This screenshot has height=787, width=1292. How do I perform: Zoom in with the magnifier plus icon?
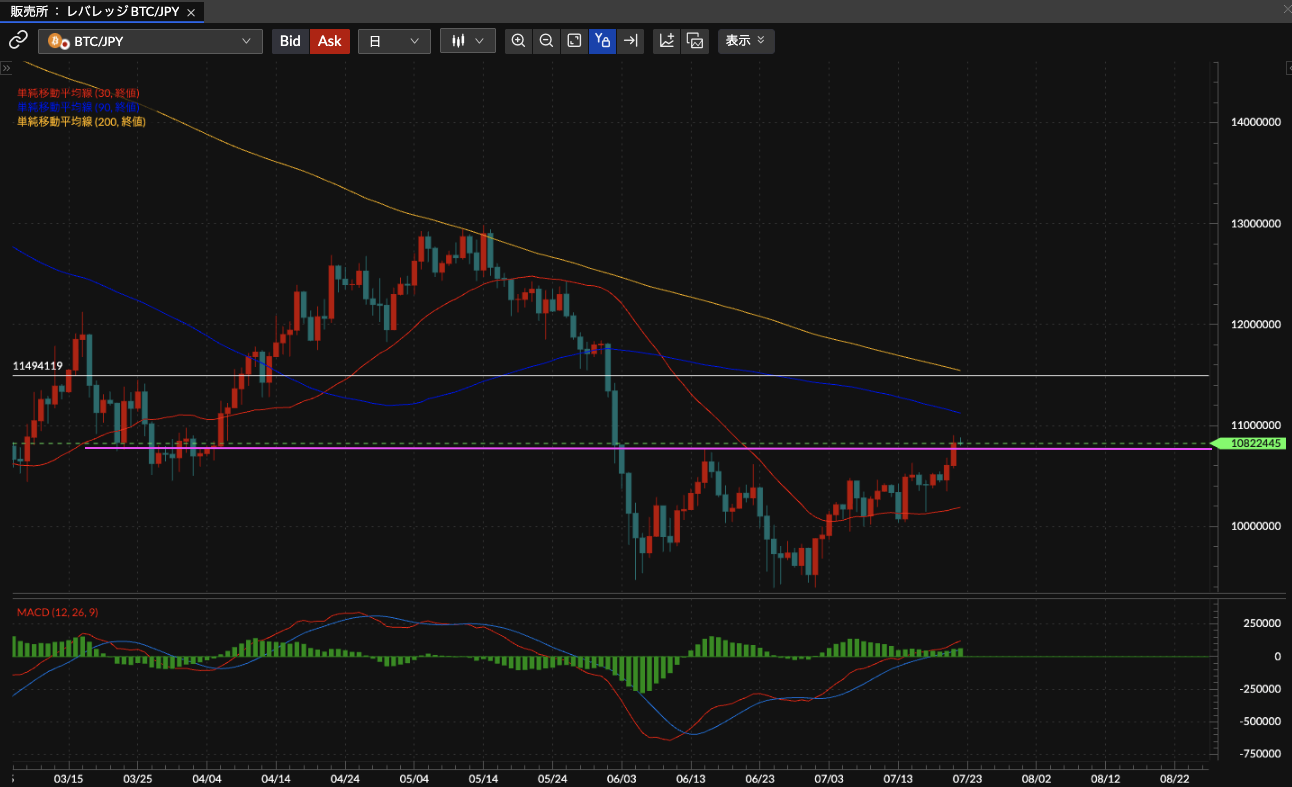pyautogui.click(x=518, y=41)
